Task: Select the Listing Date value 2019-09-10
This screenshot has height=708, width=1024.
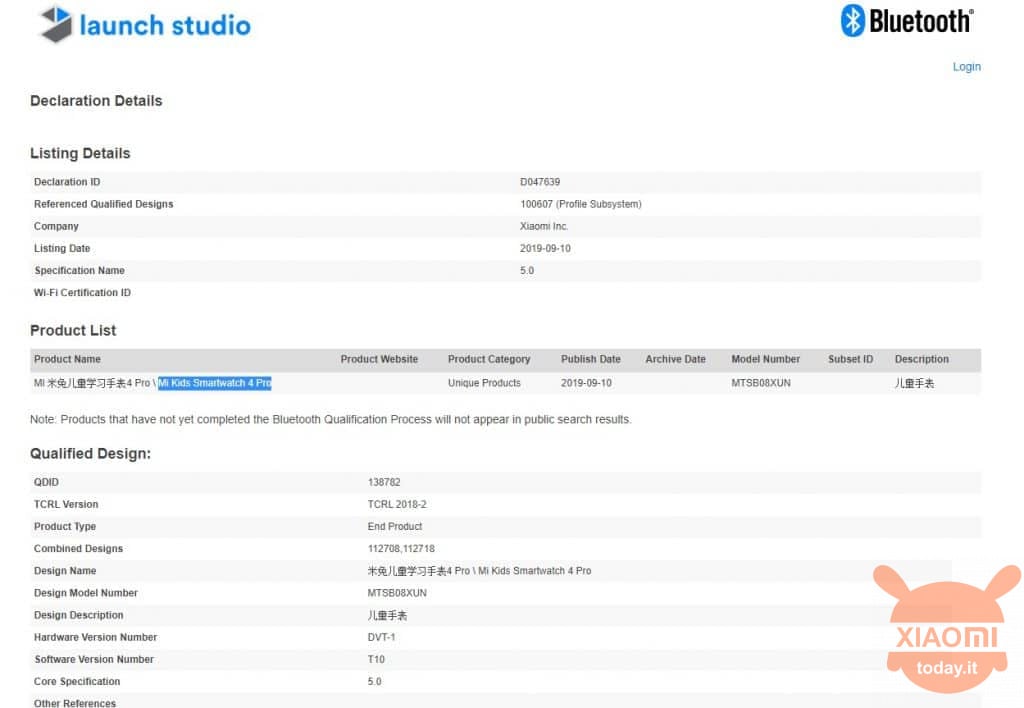Action: [x=545, y=248]
